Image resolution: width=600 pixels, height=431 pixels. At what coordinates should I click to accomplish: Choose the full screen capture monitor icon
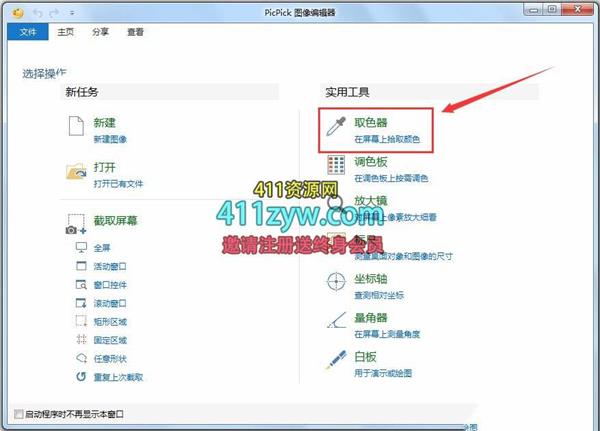click(x=82, y=248)
